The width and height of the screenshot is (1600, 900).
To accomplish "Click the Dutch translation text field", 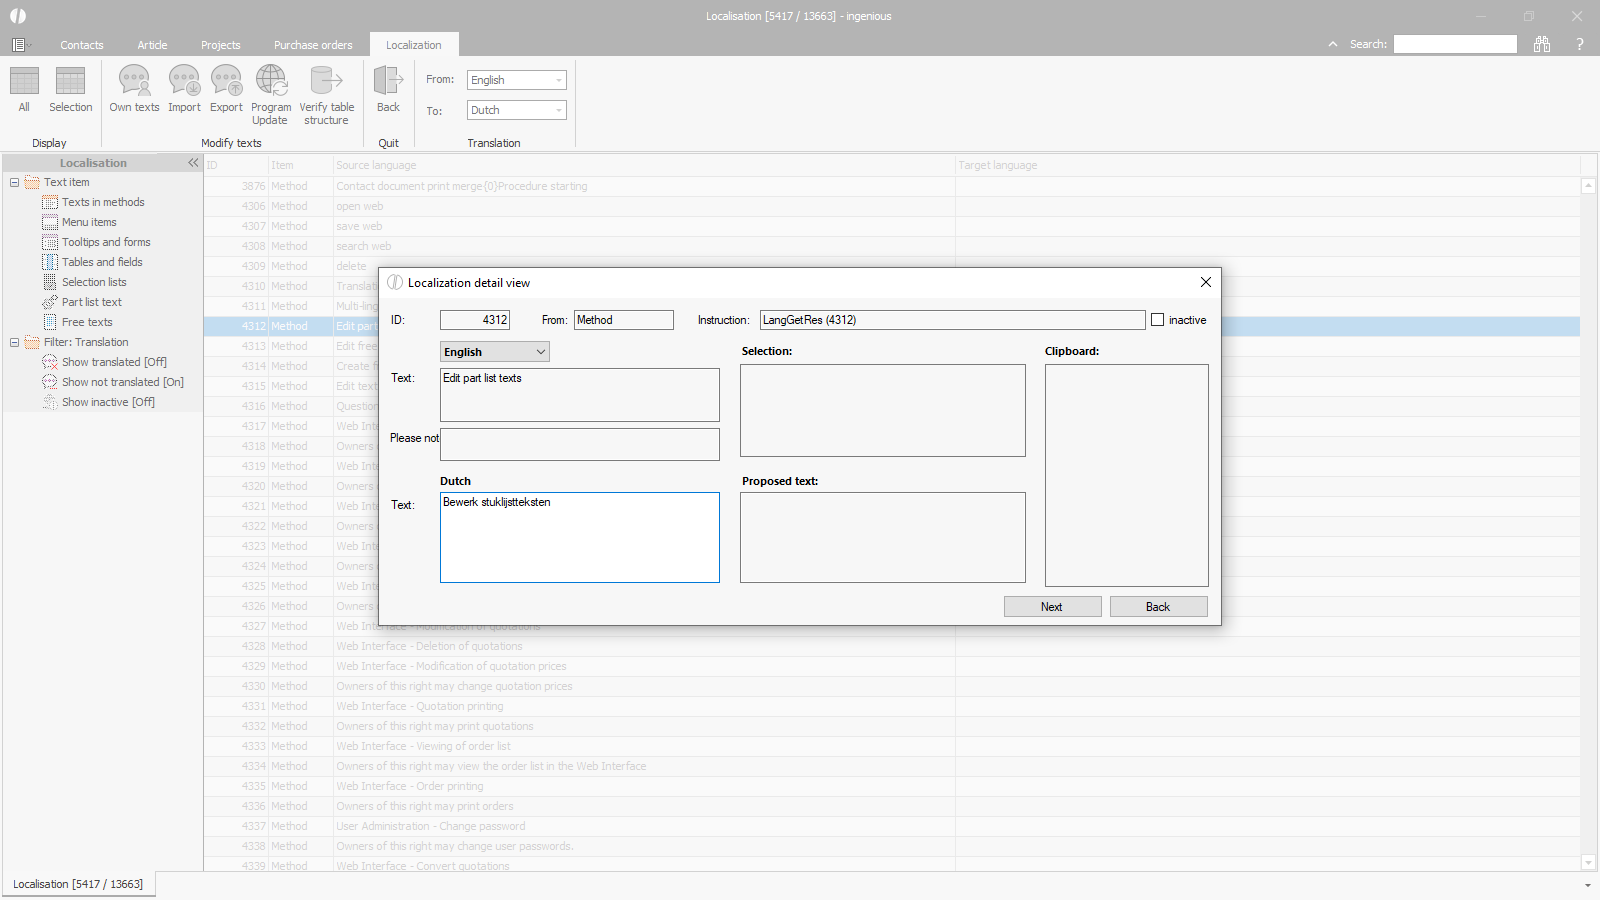I will click(580, 538).
